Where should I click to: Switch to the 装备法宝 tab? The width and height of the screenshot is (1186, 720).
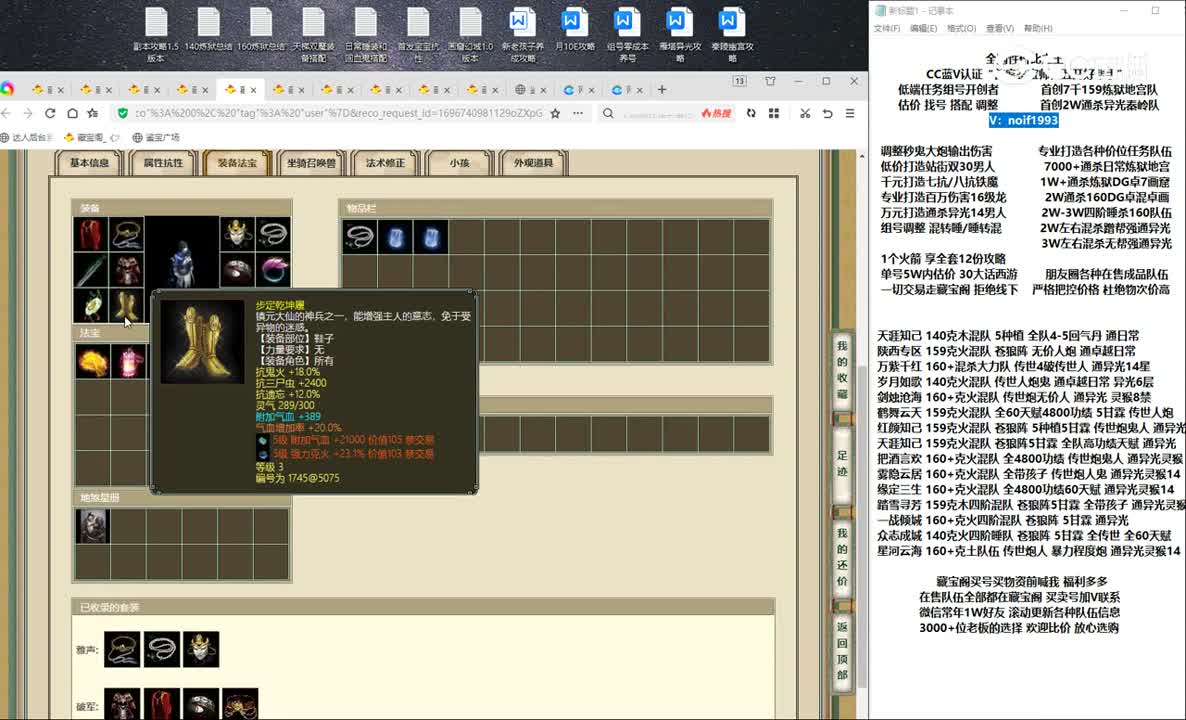point(237,163)
